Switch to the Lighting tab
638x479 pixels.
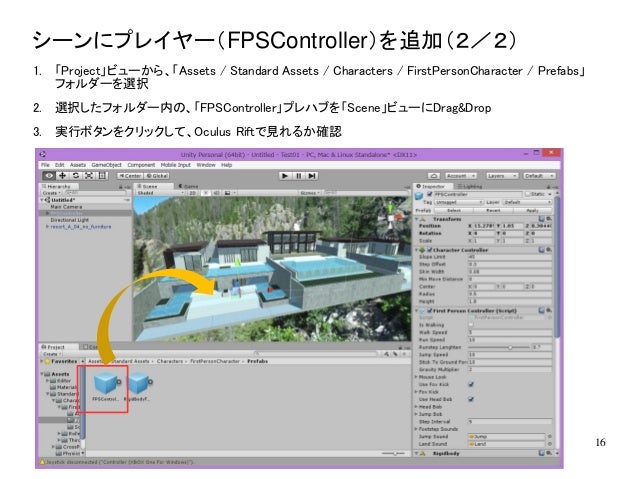click(x=469, y=186)
